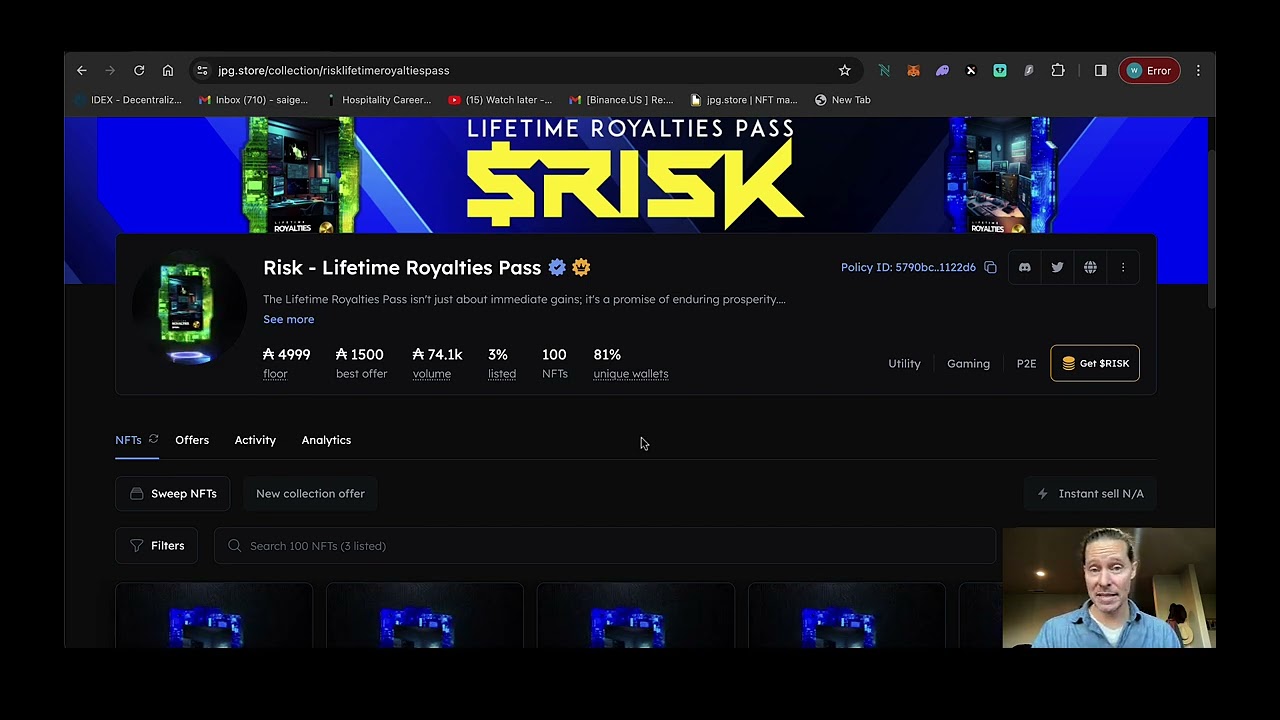Copy the Policy ID to clipboard
The width and height of the screenshot is (1280, 720).
coord(990,267)
